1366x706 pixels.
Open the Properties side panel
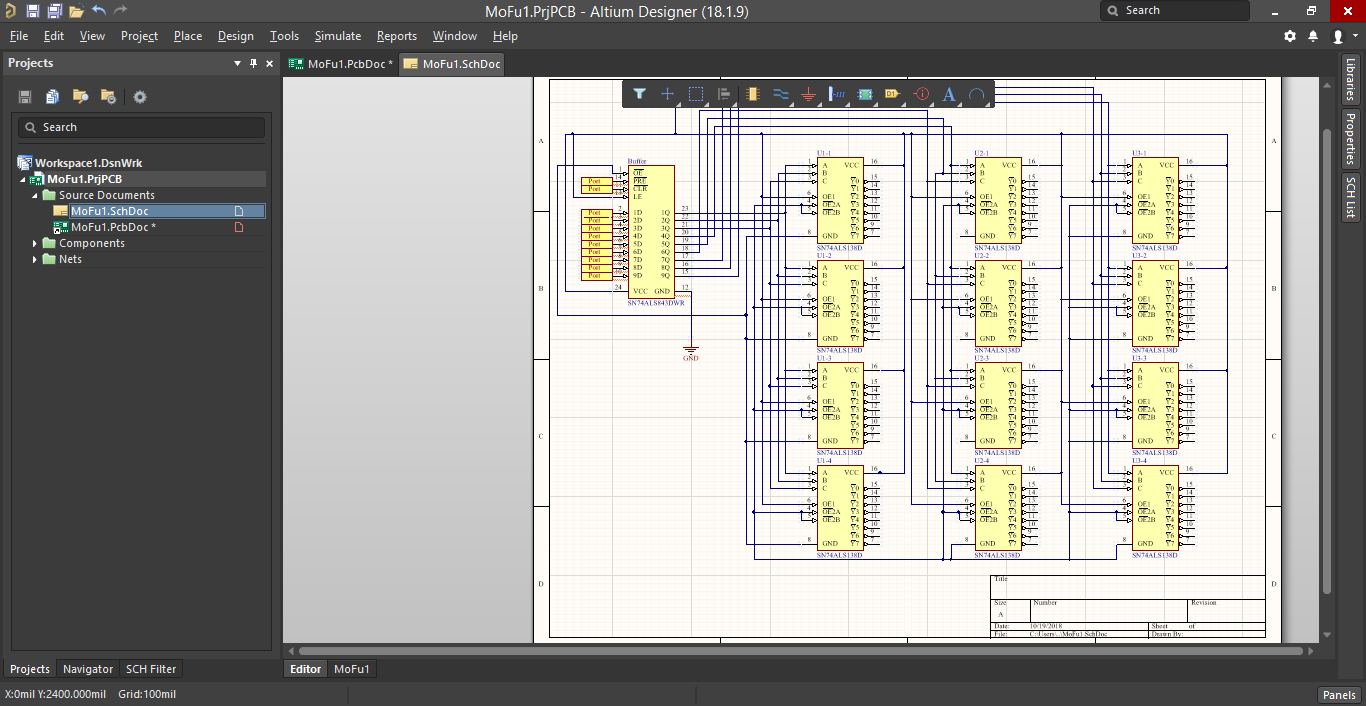pos(1351,138)
